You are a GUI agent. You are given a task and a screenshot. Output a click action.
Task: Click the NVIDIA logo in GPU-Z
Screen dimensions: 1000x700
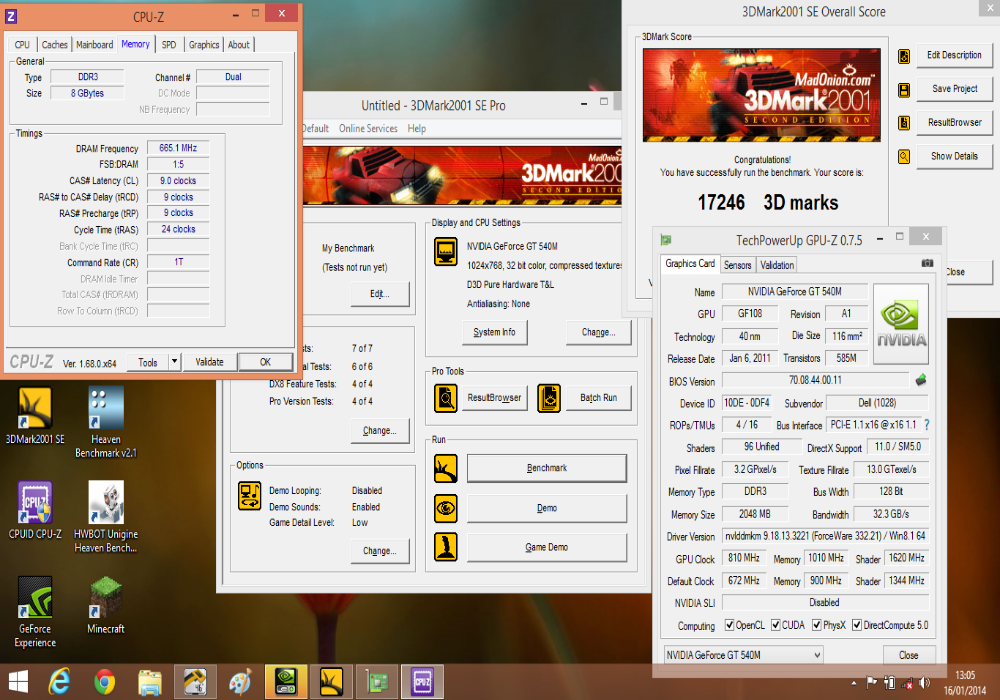click(x=901, y=324)
